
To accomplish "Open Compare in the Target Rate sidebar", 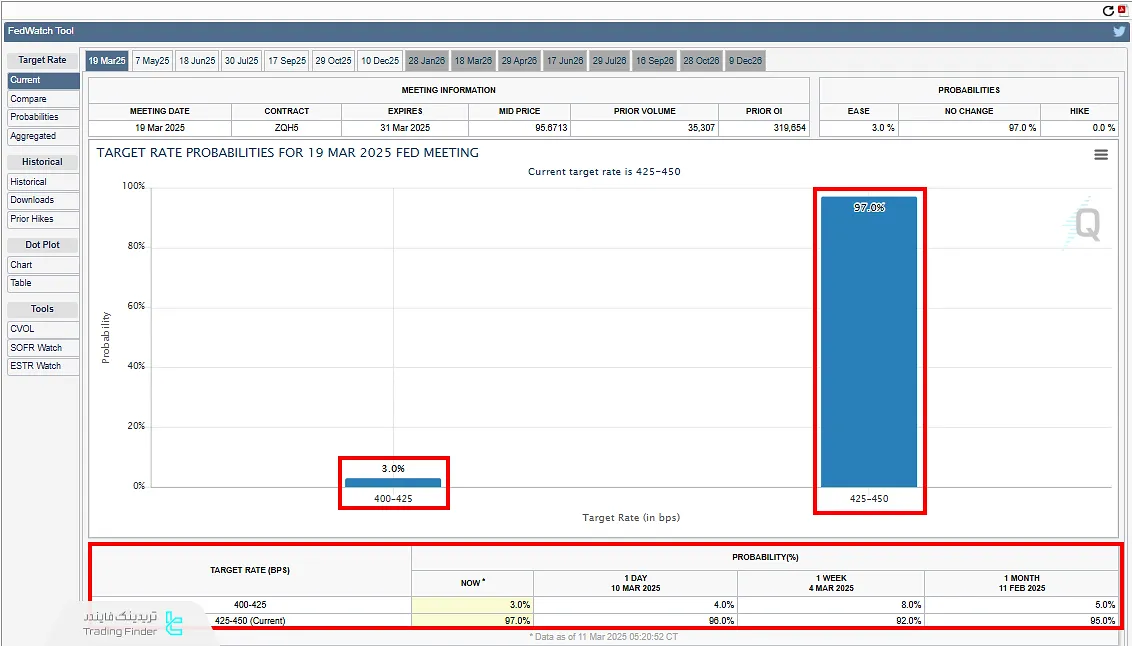I will 43,99.
